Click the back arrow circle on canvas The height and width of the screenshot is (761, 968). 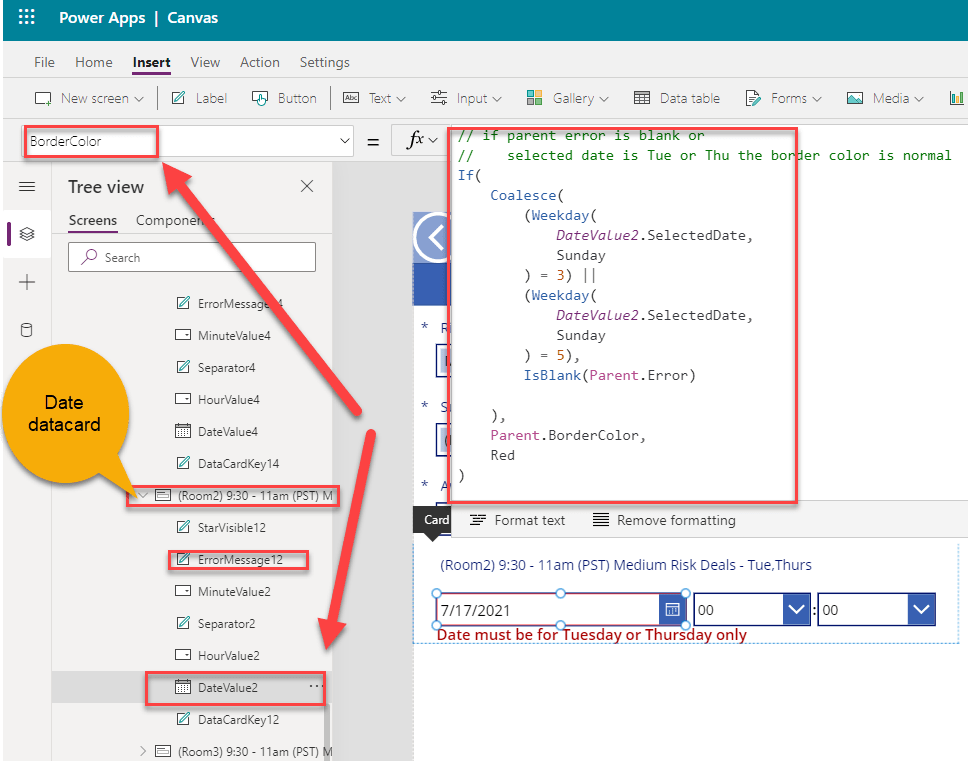click(x=434, y=239)
